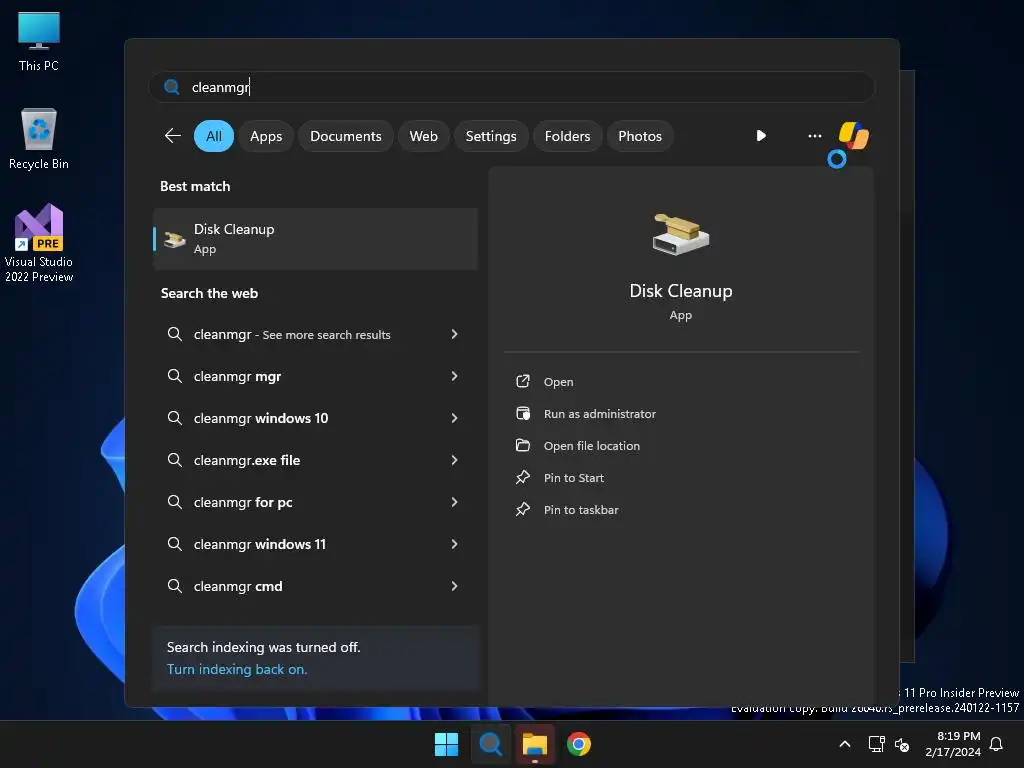Image resolution: width=1024 pixels, height=768 pixels.
Task: Click the folder icon for Open file location
Action: pyautogui.click(x=523, y=445)
